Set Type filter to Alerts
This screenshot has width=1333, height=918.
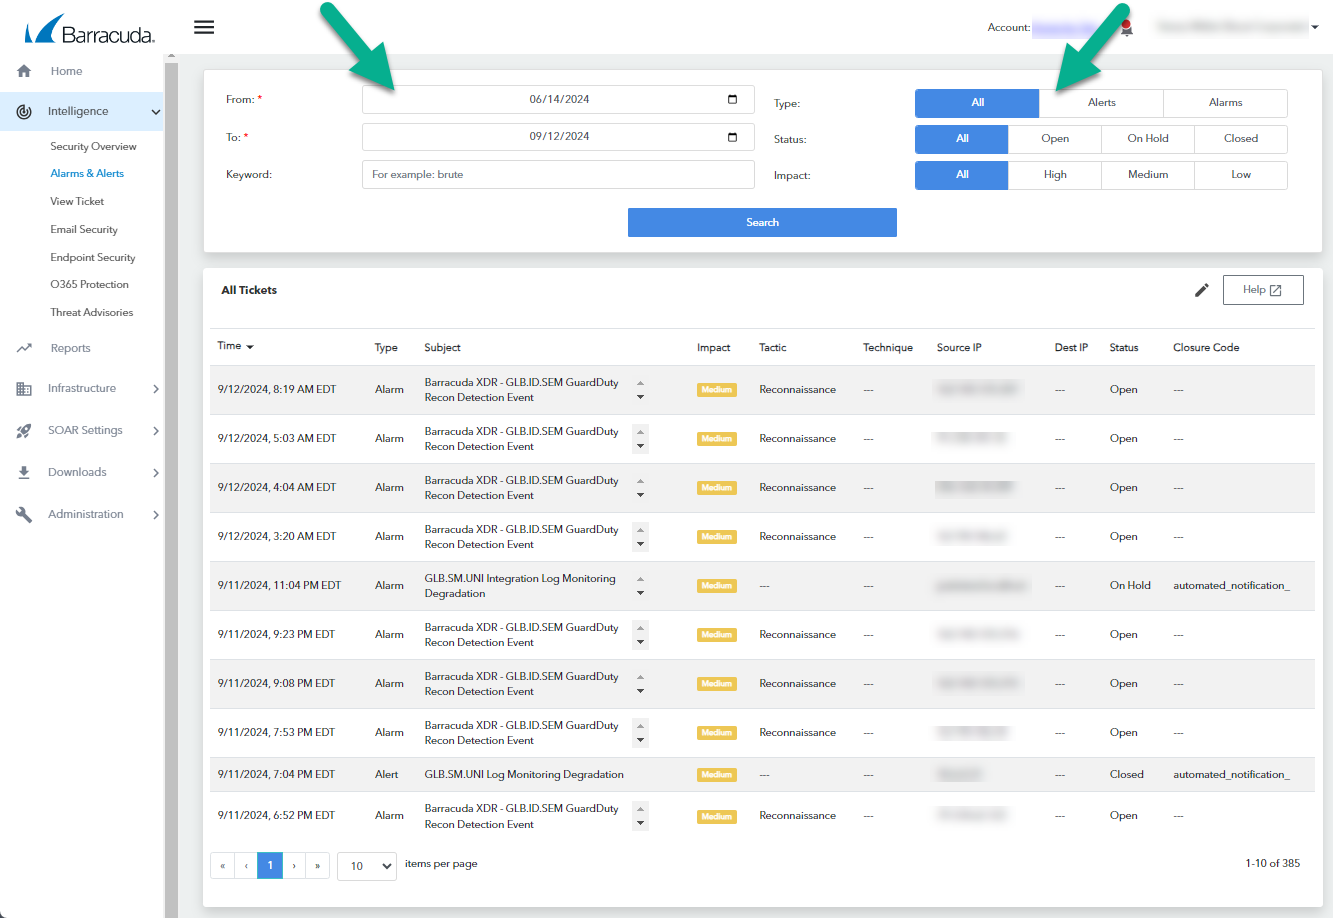1102,103
